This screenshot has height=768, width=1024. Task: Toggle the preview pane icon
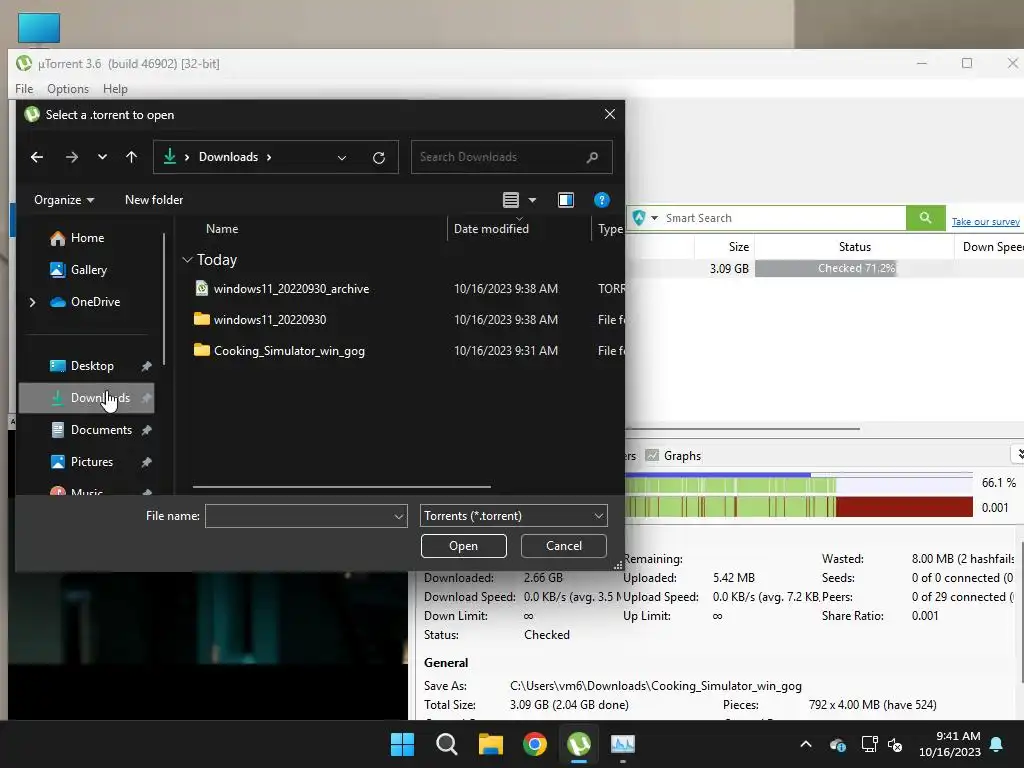pyautogui.click(x=566, y=200)
